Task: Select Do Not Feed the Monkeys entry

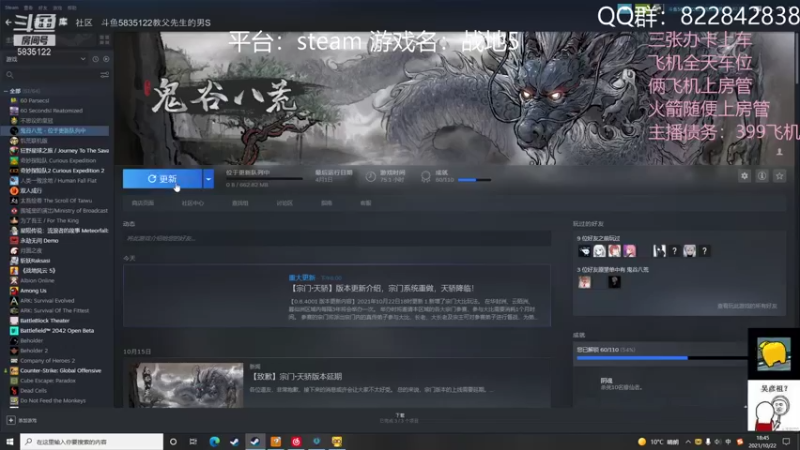Action: (53, 401)
